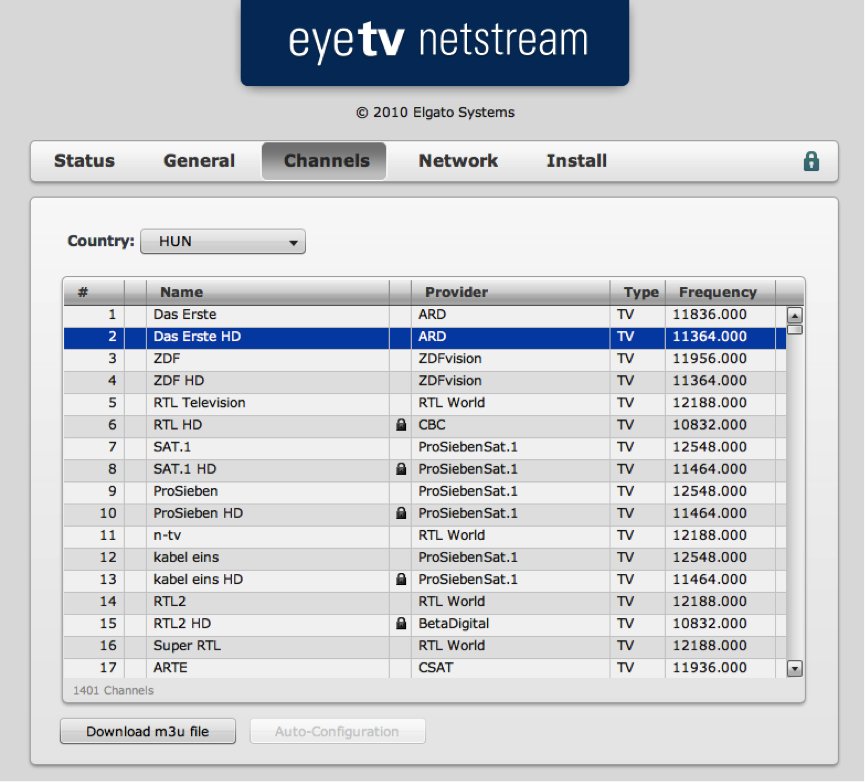Select the RTL2 channel name in row 14

[x=169, y=601]
